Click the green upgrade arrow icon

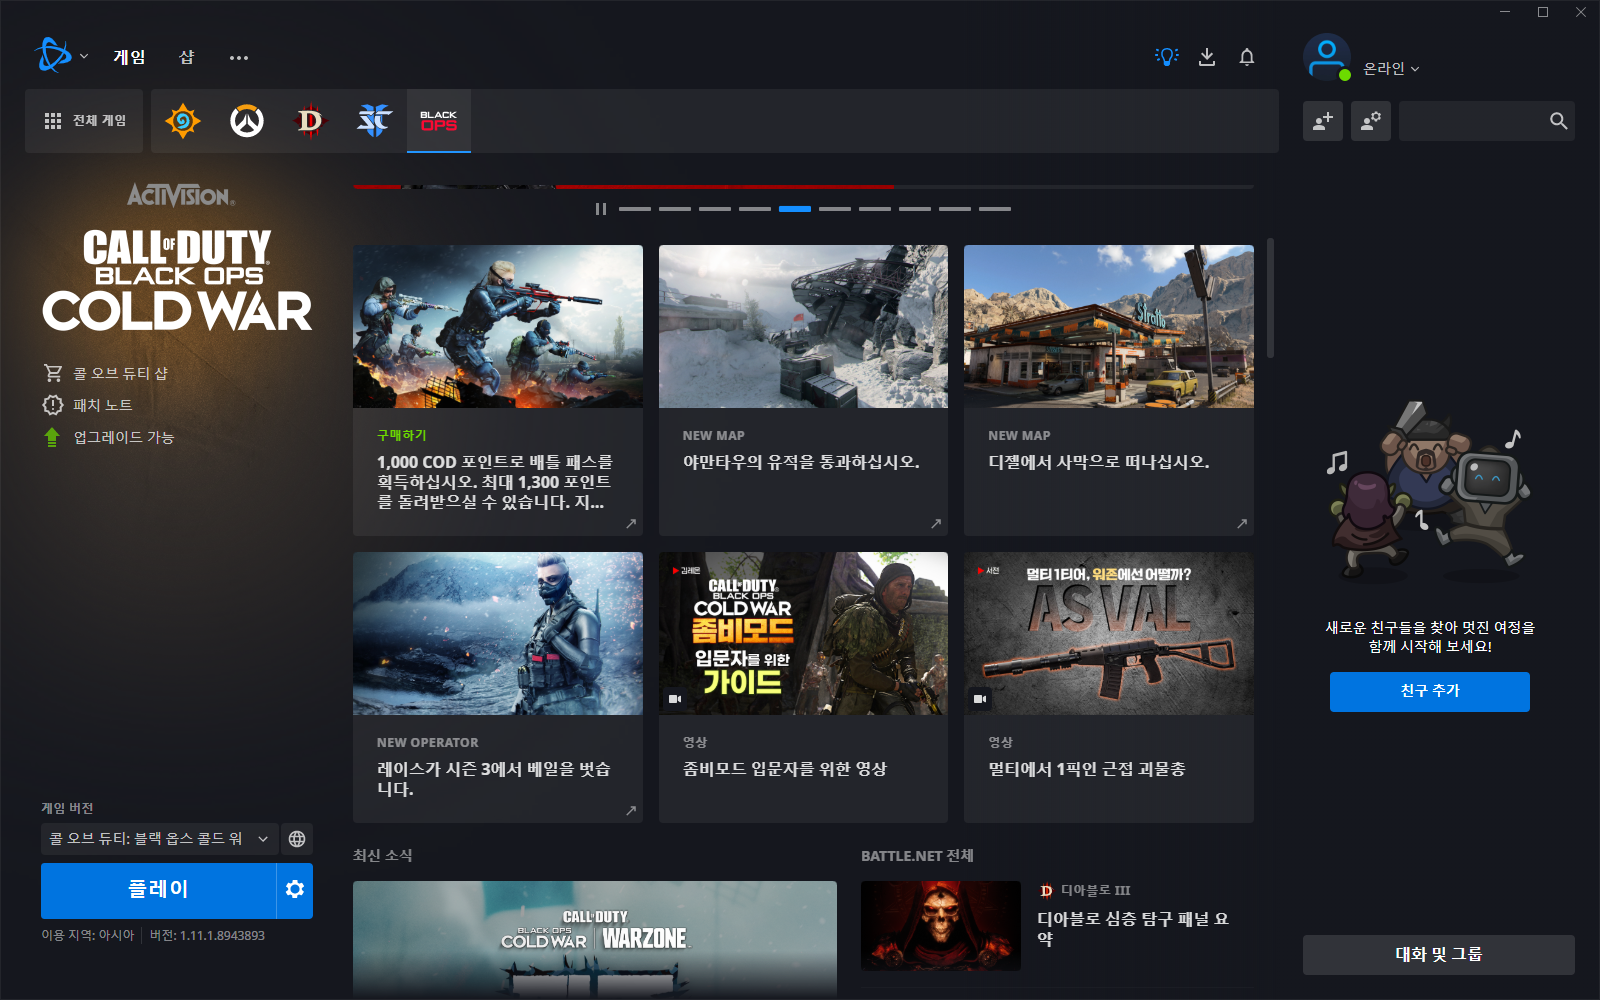point(52,437)
